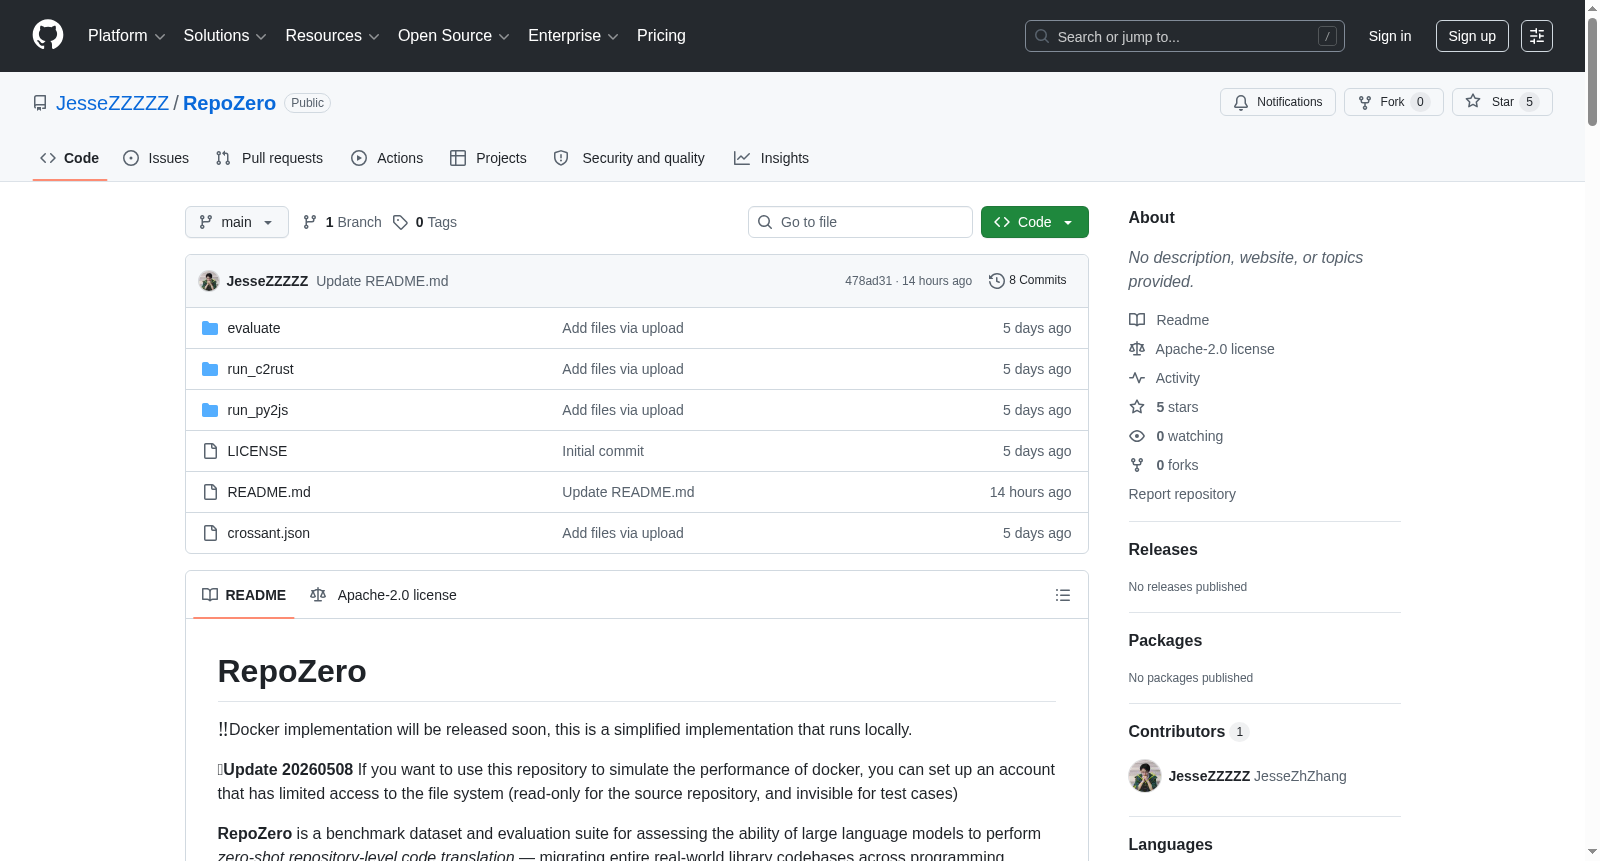View the 8 Commits history
Image resolution: width=1600 pixels, height=861 pixels.
pyautogui.click(x=1028, y=281)
